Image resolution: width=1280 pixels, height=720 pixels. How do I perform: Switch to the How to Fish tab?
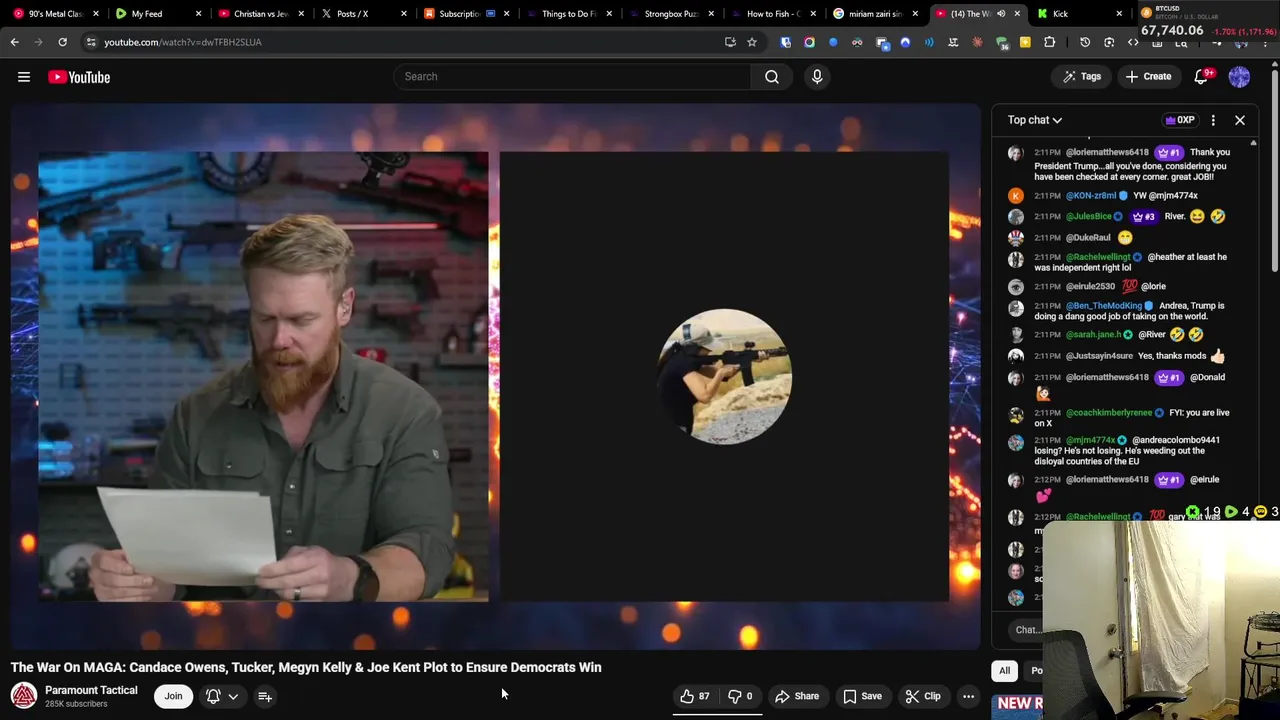point(772,14)
